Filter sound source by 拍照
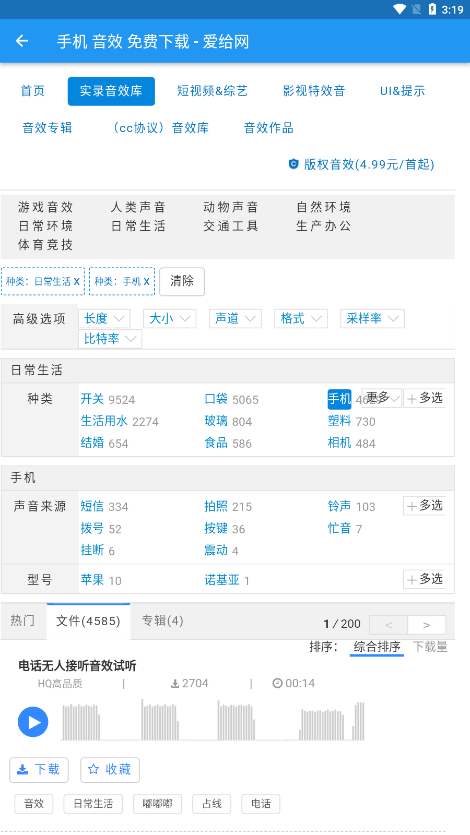This screenshot has height=835, width=470. pos(216,506)
